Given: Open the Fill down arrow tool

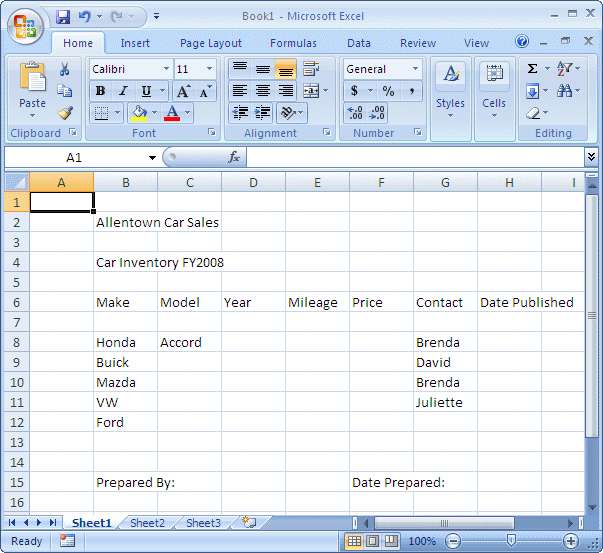Looking at the screenshot, I should click(x=533, y=91).
